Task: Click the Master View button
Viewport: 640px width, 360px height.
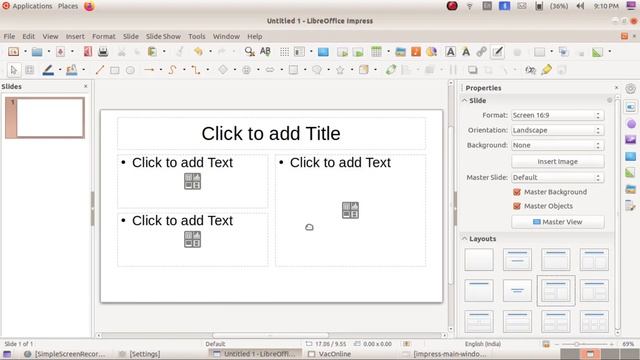Action: 558,222
